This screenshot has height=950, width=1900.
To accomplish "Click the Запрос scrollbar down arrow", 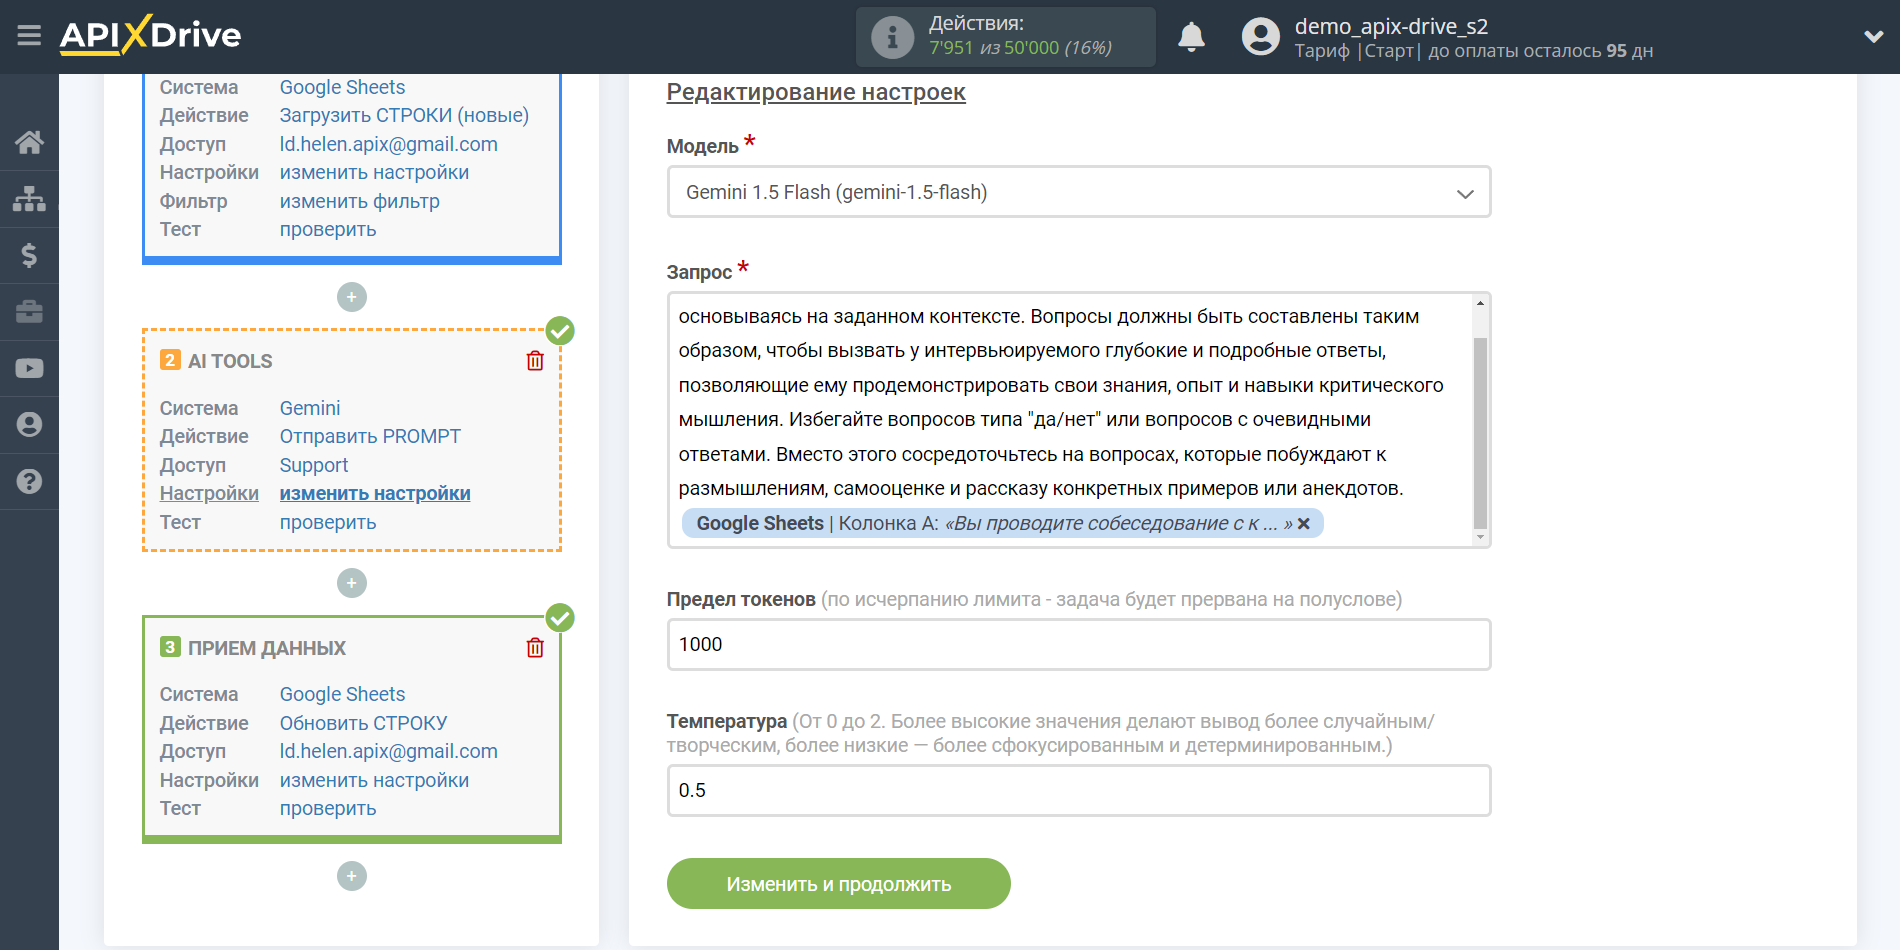I will pyautogui.click(x=1480, y=537).
